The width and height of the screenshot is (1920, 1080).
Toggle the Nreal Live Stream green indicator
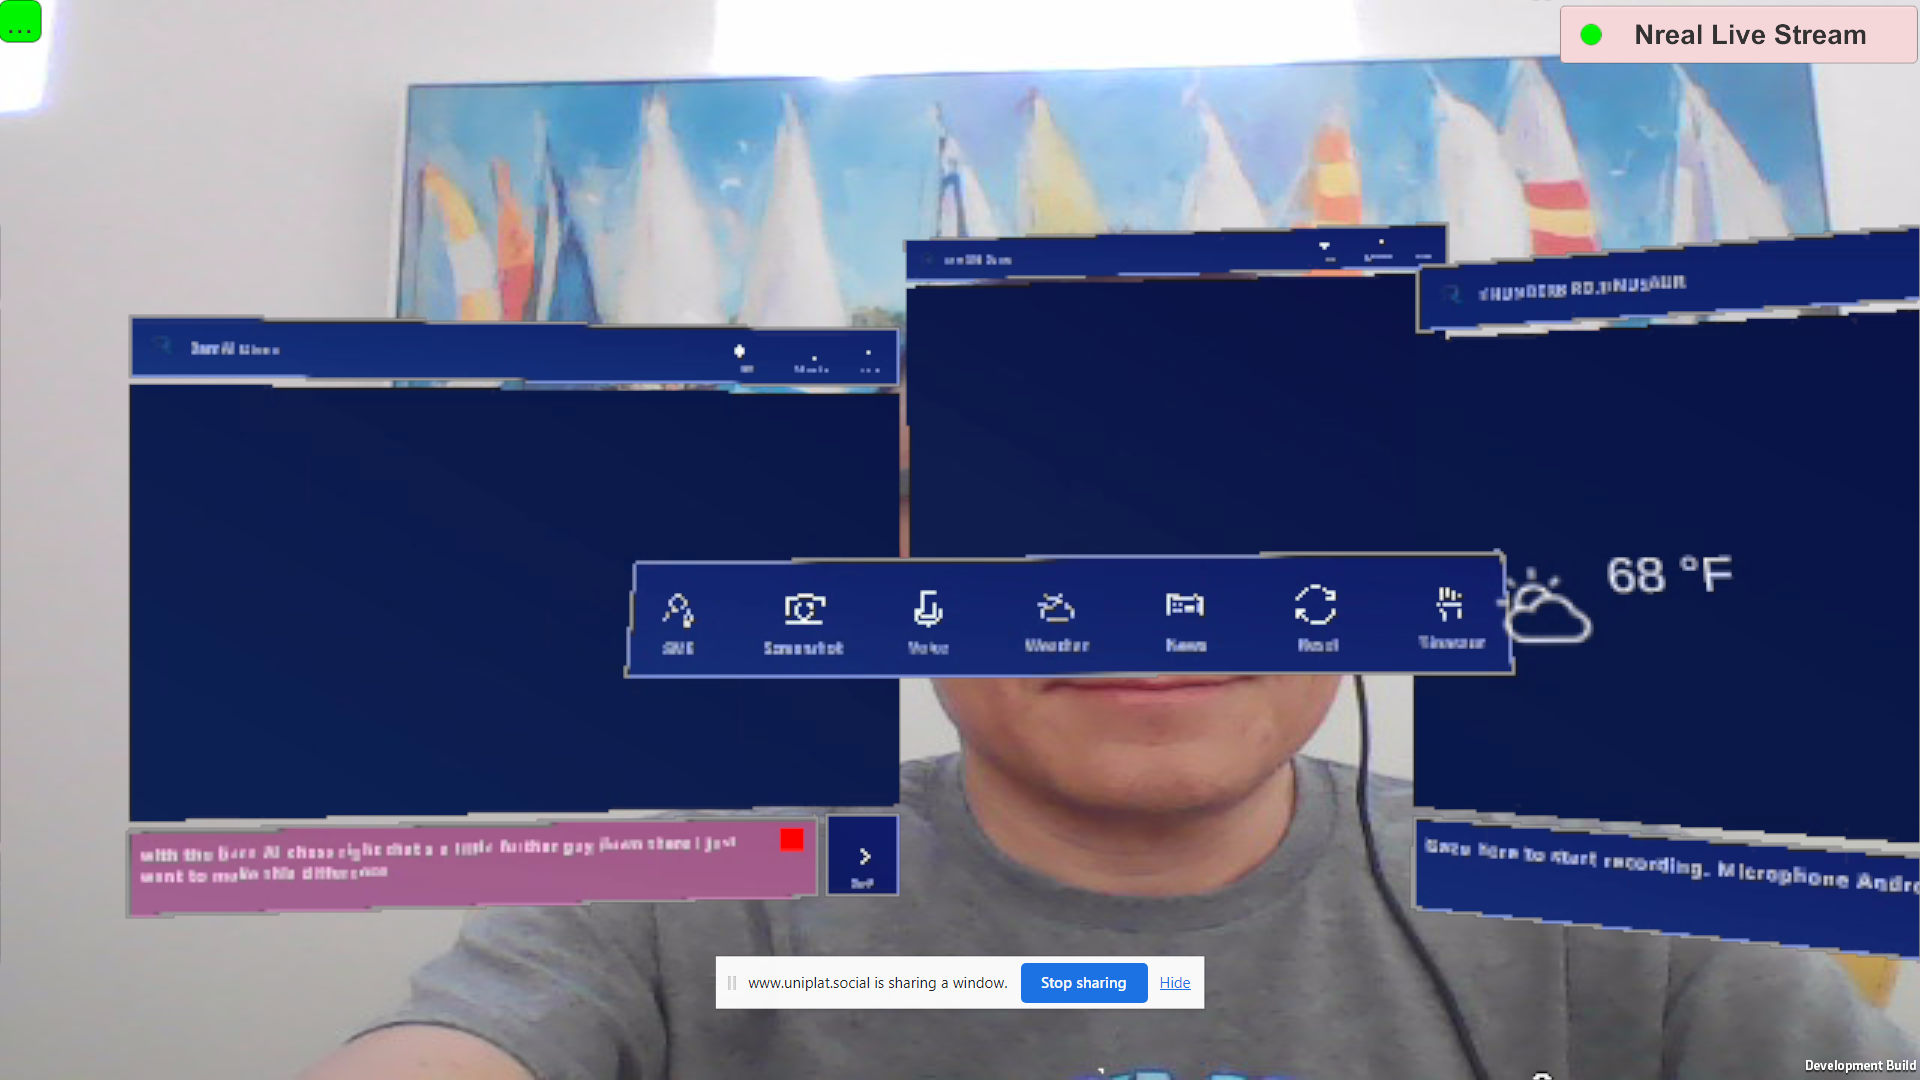[x=1591, y=35]
